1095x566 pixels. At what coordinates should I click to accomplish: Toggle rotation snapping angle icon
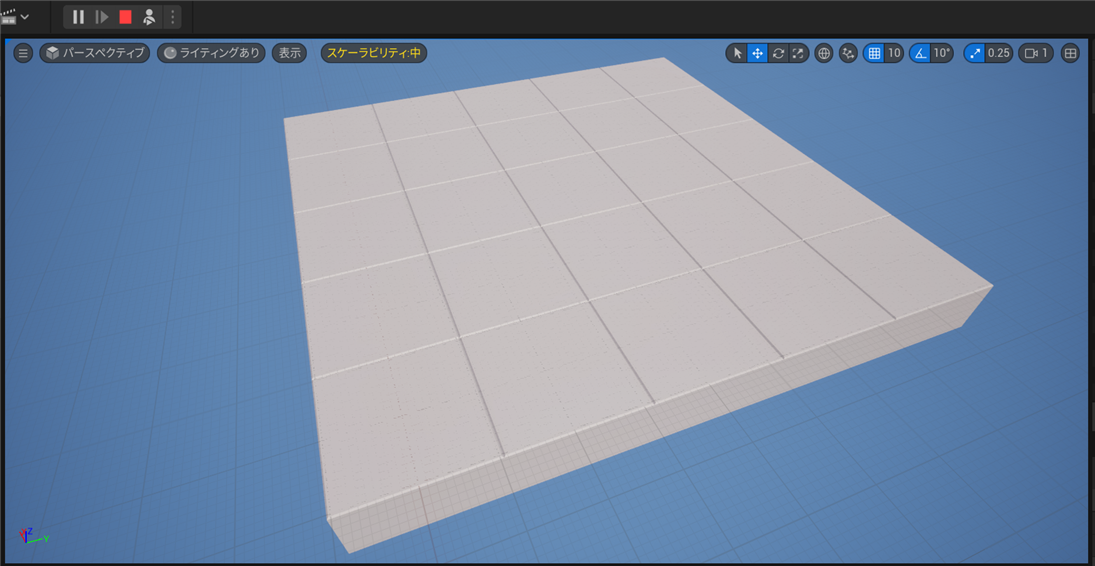coord(920,53)
